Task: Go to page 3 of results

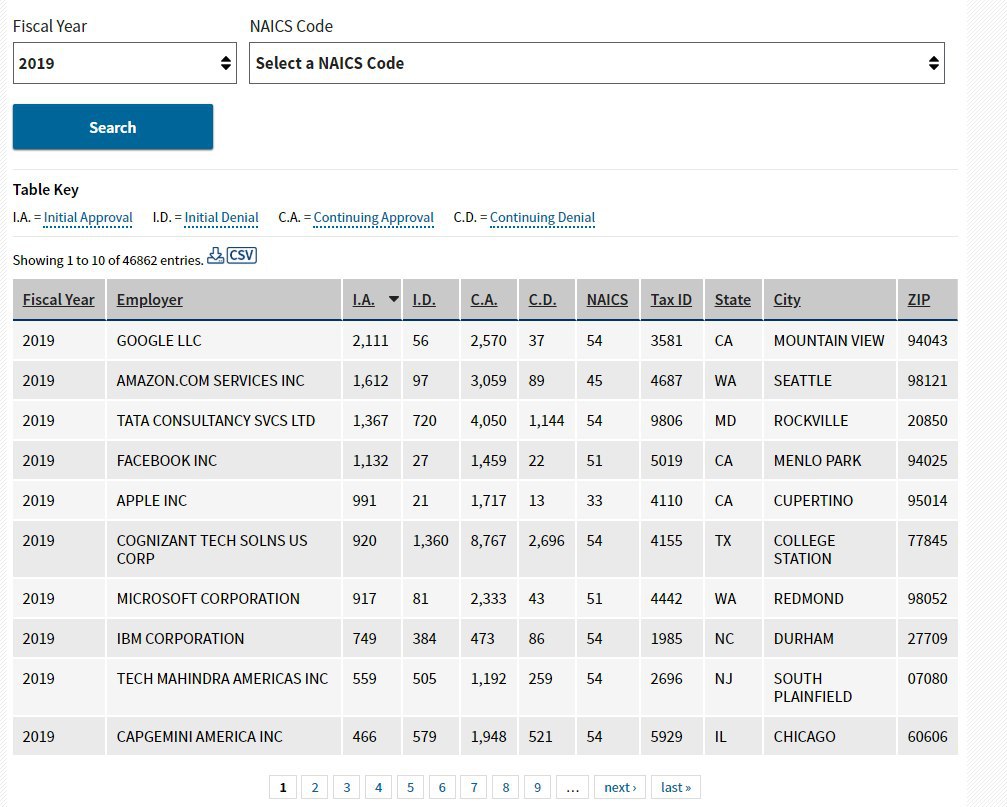Action: [x=347, y=787]
